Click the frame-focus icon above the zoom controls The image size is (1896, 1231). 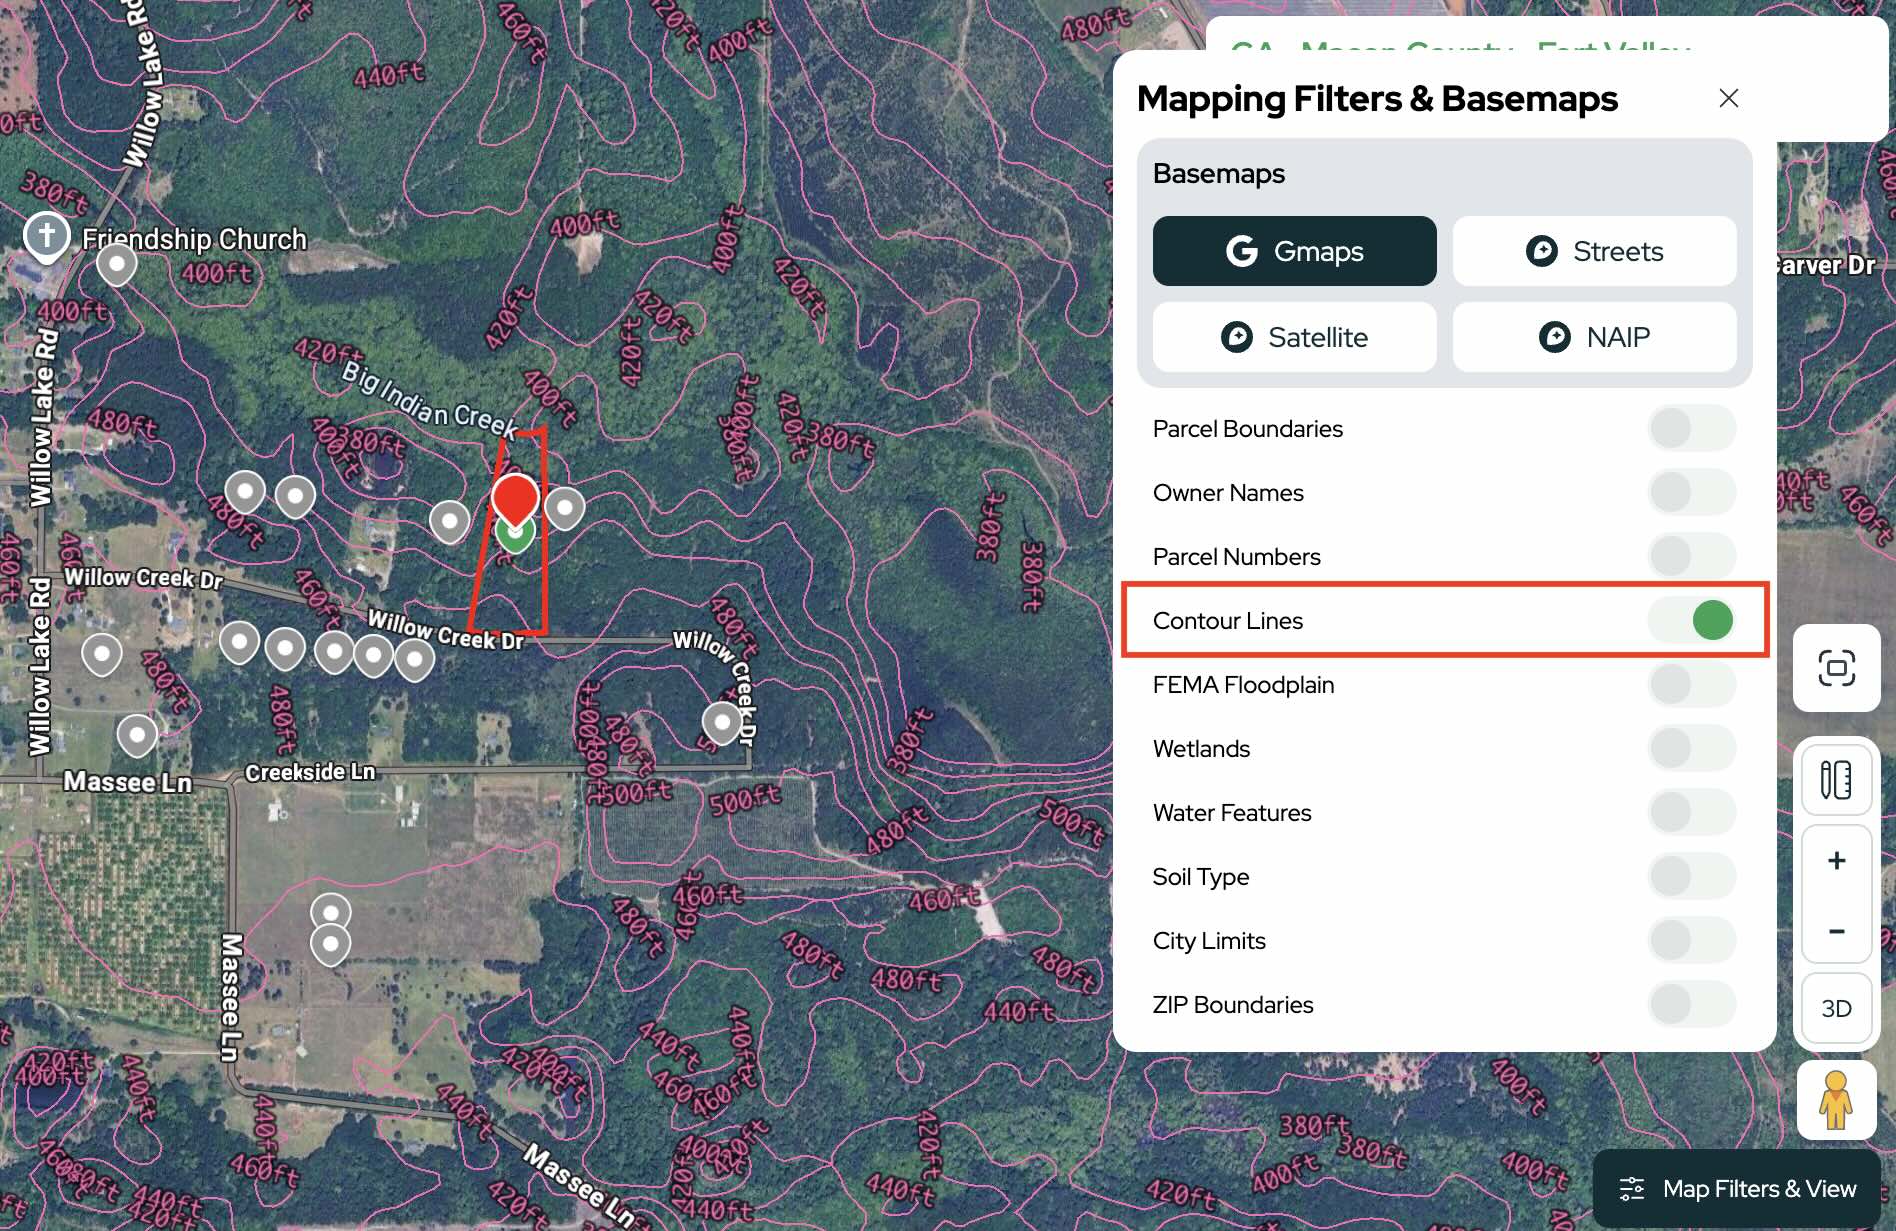pos(1836,668)
